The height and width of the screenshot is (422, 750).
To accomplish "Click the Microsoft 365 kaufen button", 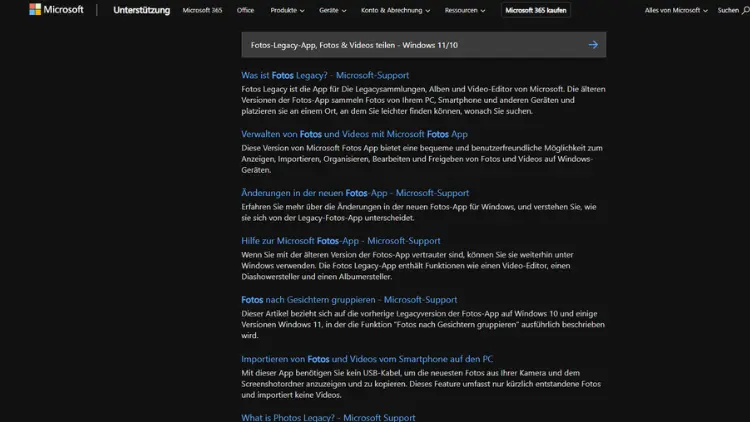I will (x=536, y=10).
